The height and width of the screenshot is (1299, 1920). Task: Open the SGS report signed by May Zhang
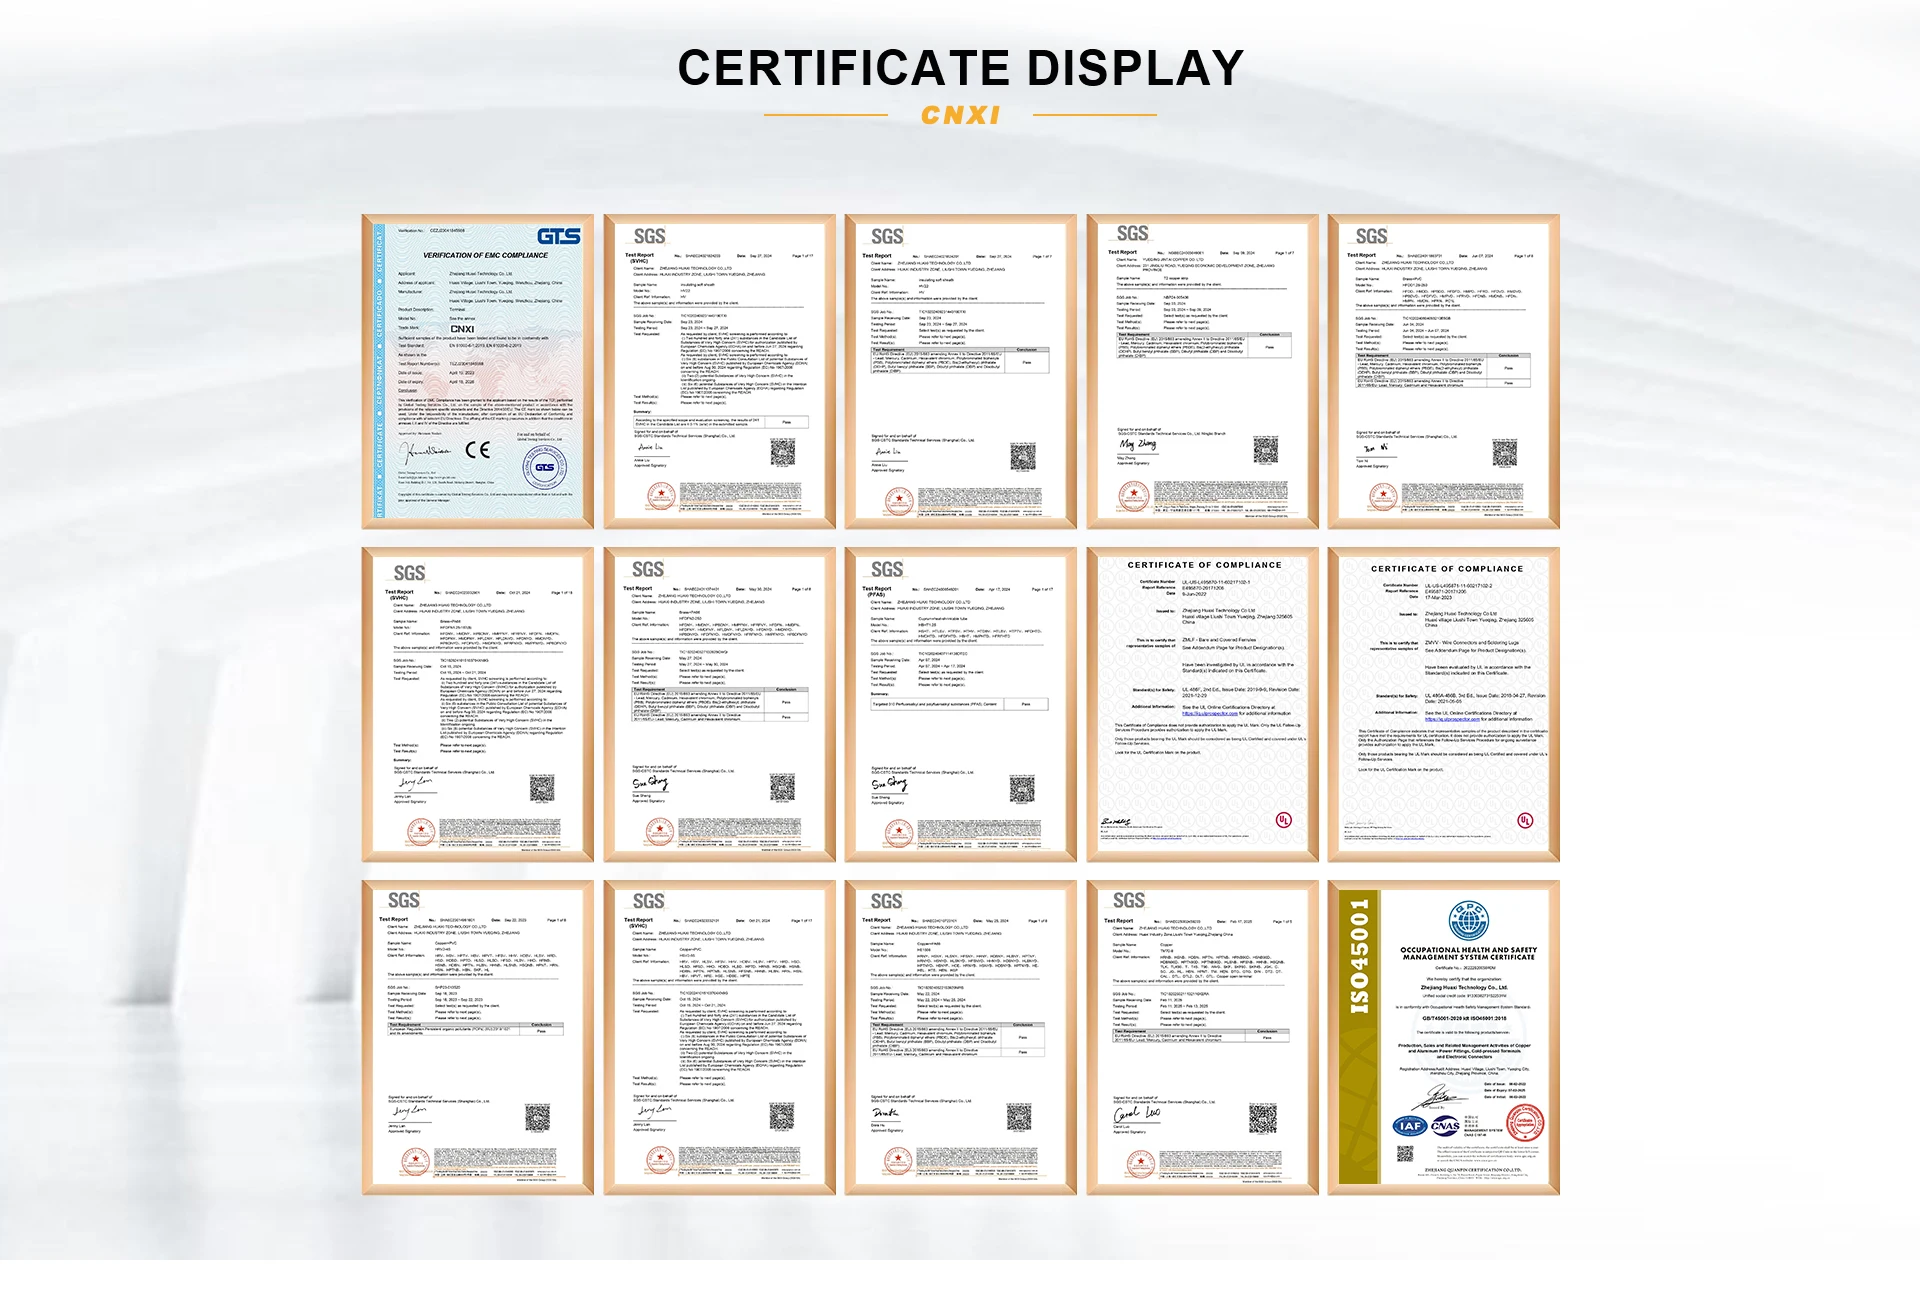click(1202, 371)
